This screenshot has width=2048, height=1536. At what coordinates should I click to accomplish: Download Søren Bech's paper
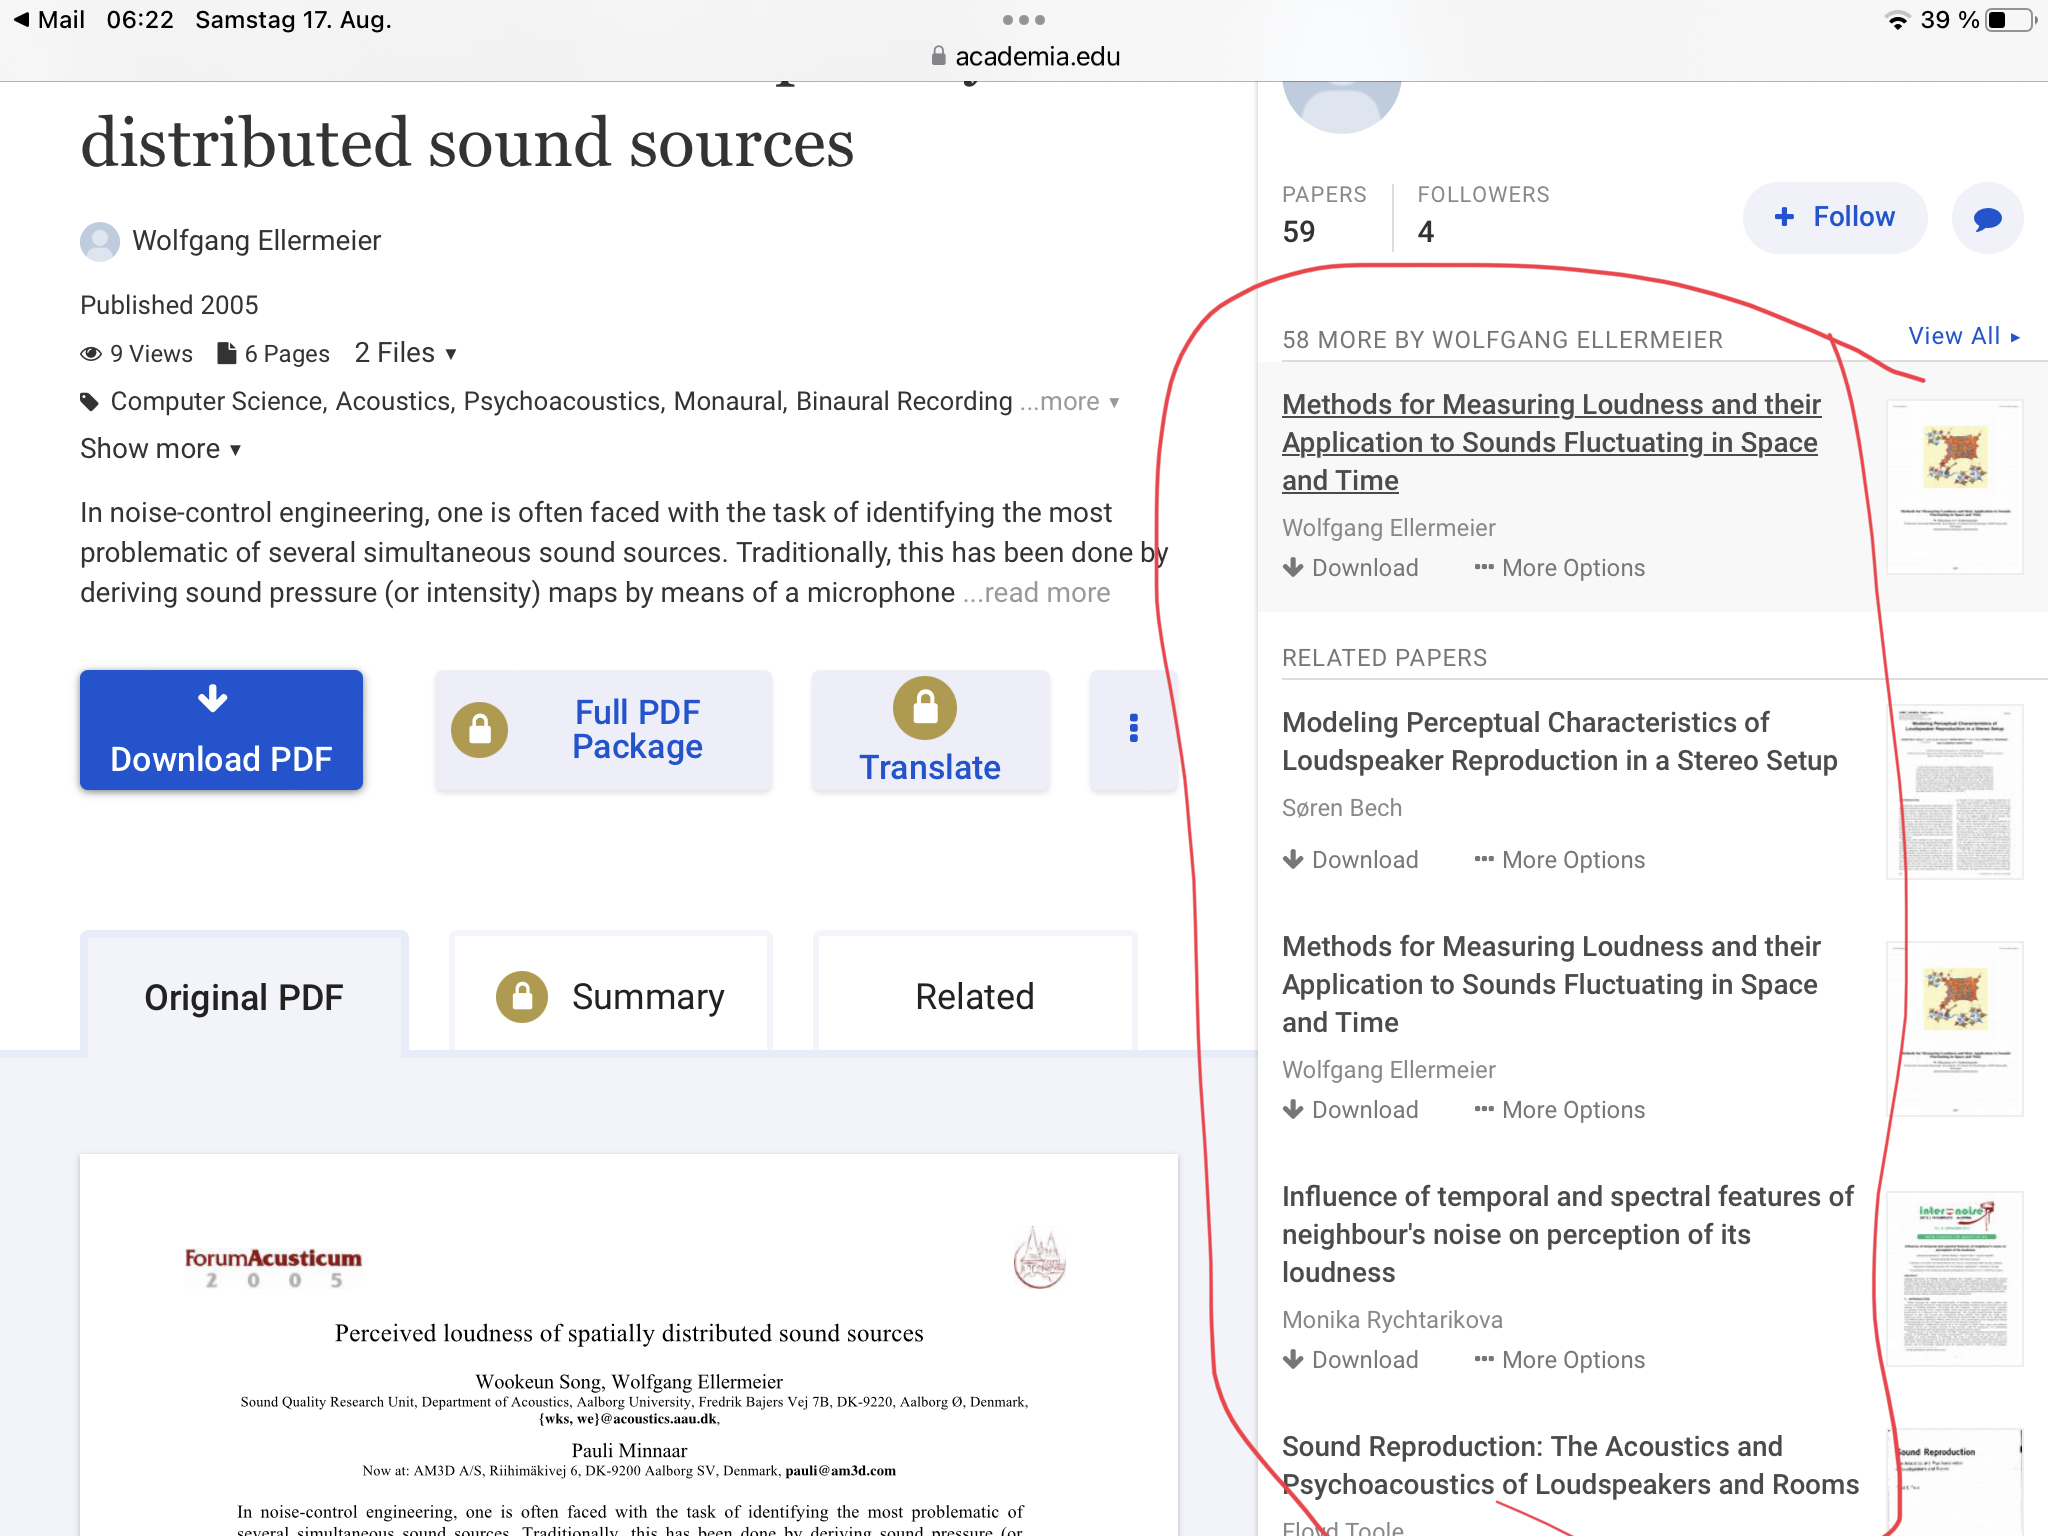click(x=1351, y=860)
